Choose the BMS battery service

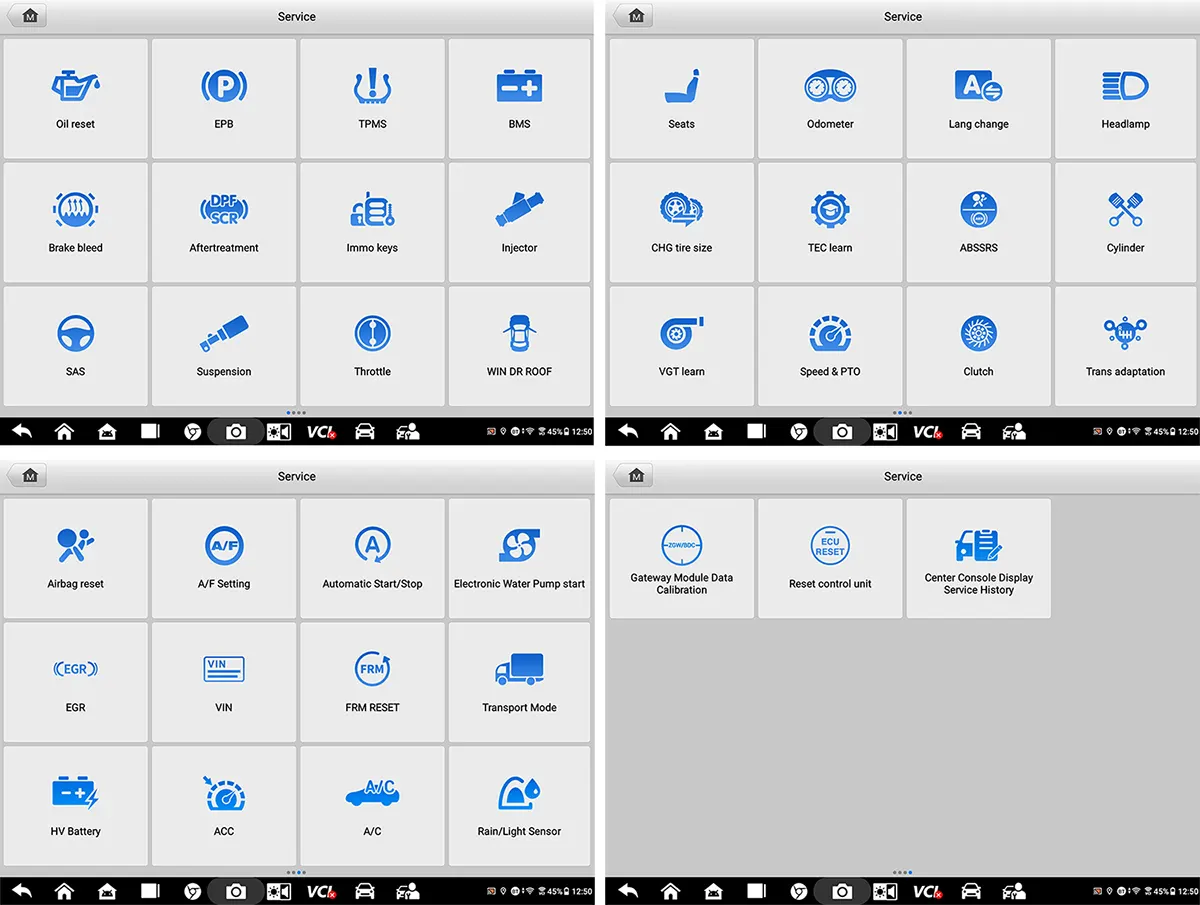(520, 98)
